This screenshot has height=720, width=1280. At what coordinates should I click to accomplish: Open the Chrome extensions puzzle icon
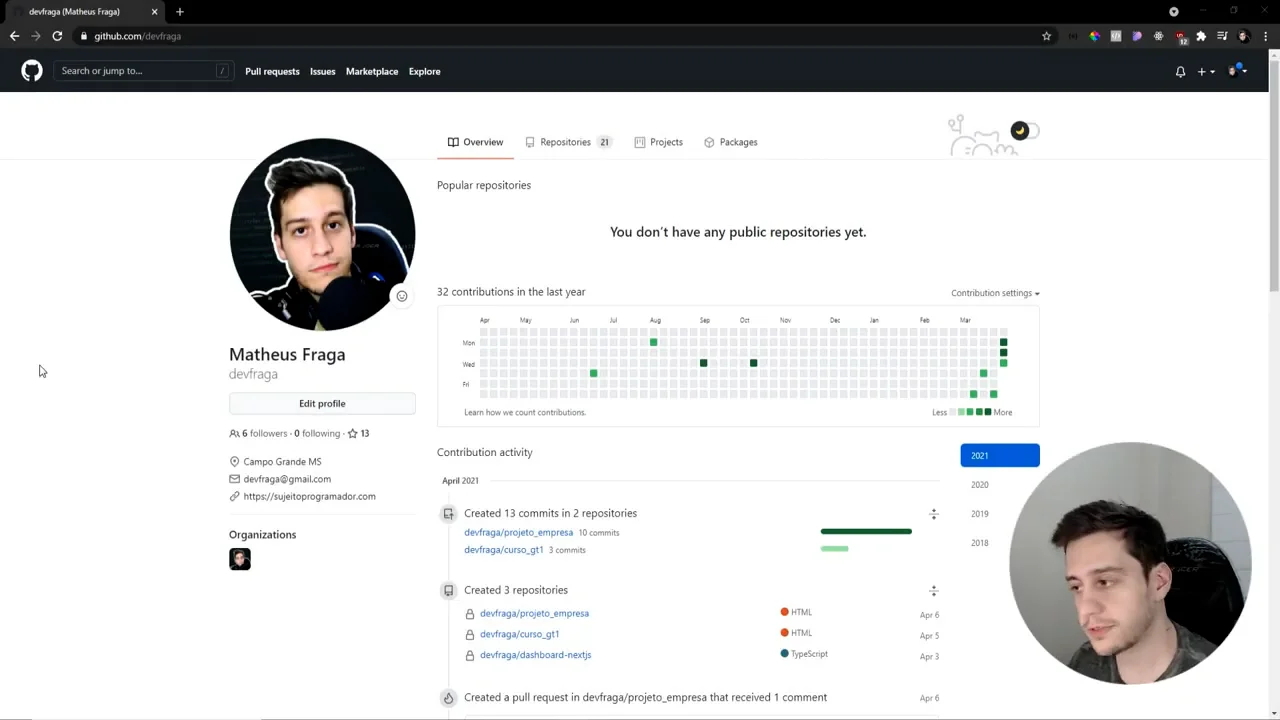pos(1201,36)
